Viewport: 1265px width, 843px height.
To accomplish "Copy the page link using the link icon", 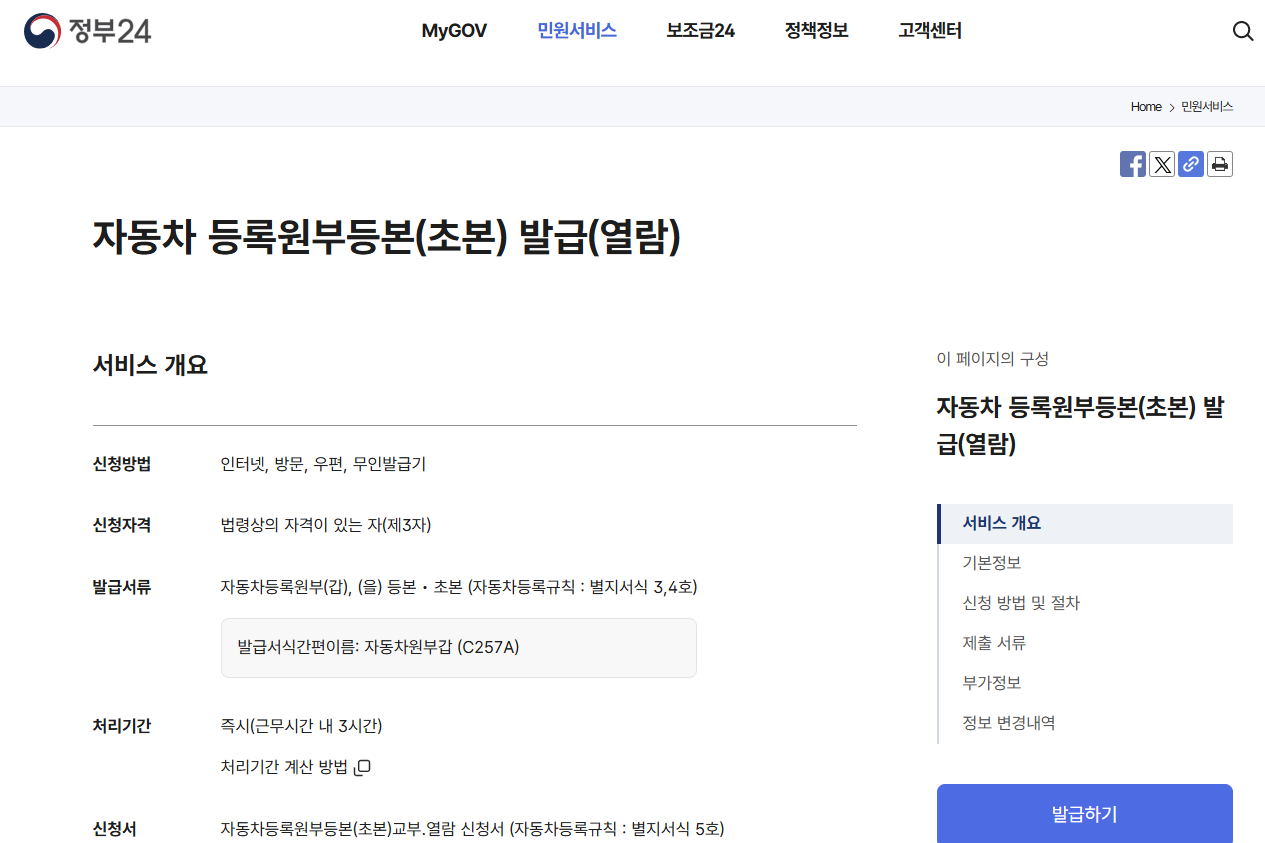I will (x=1190, y=164).
